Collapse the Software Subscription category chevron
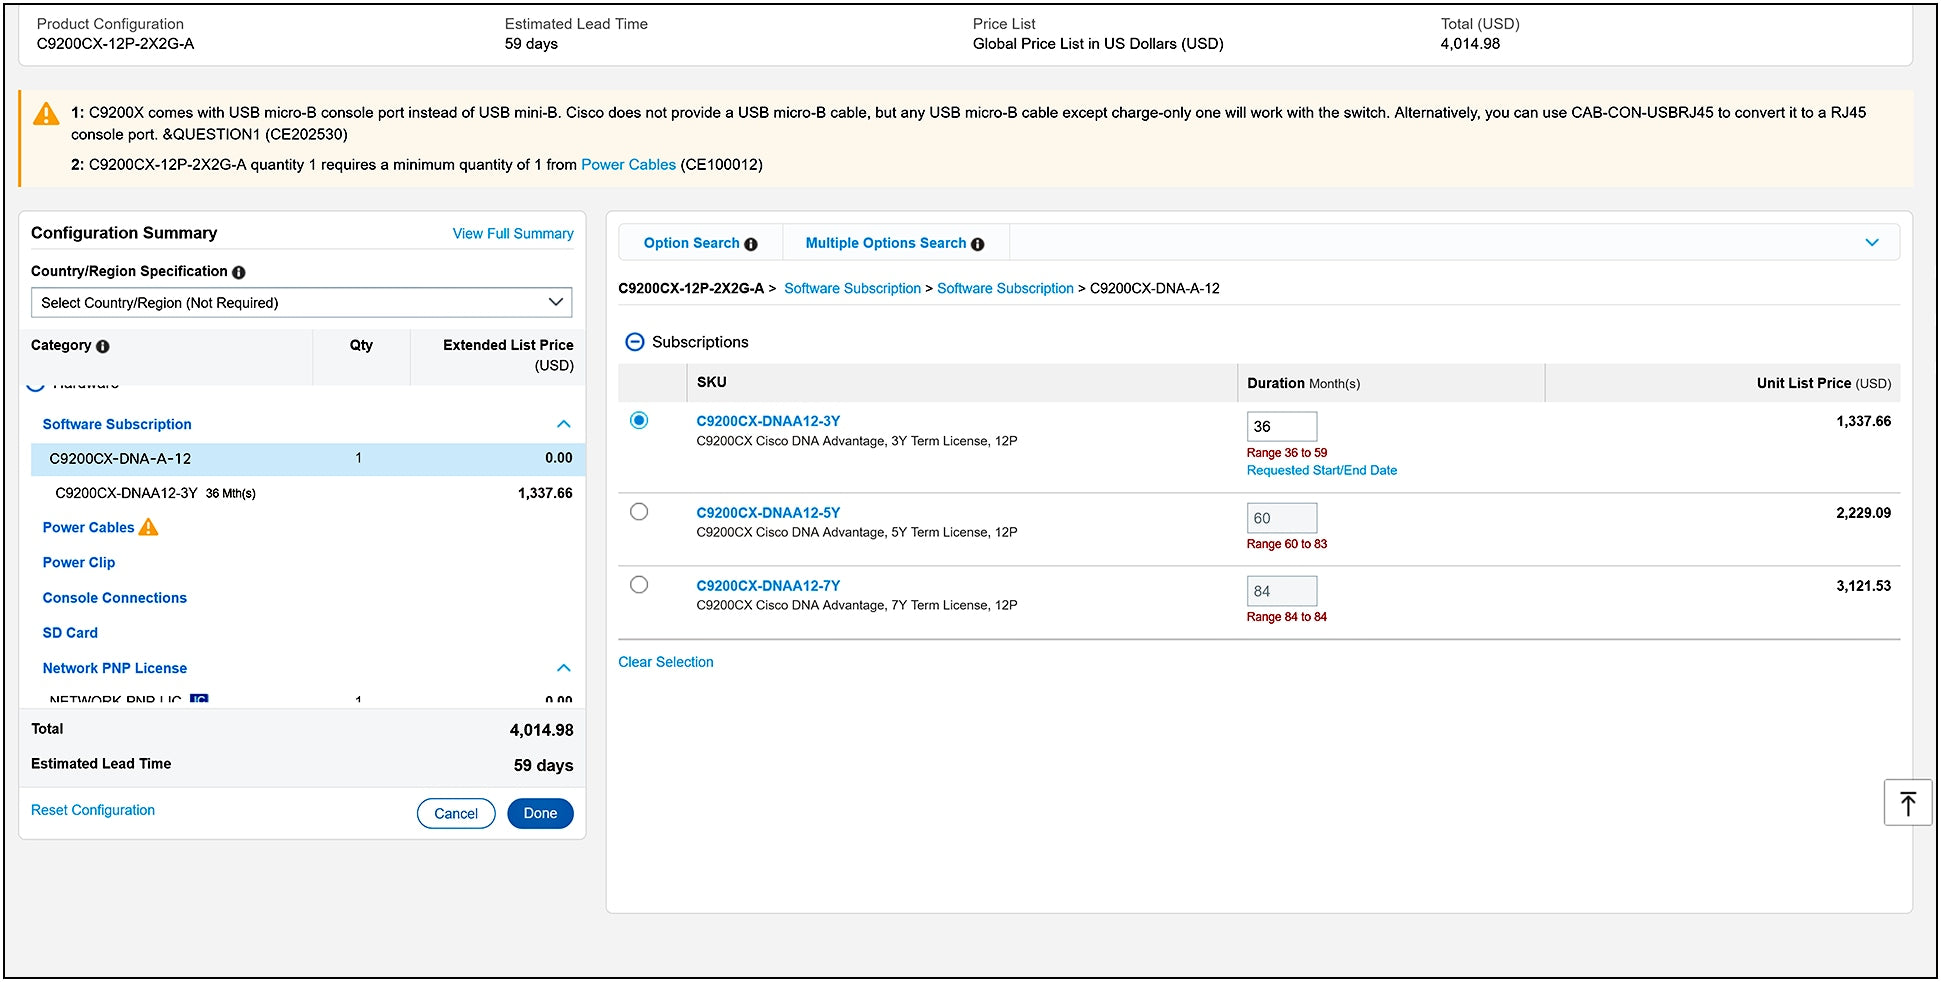The width and height of the screenshot is (1941, 982). (563, 424)
